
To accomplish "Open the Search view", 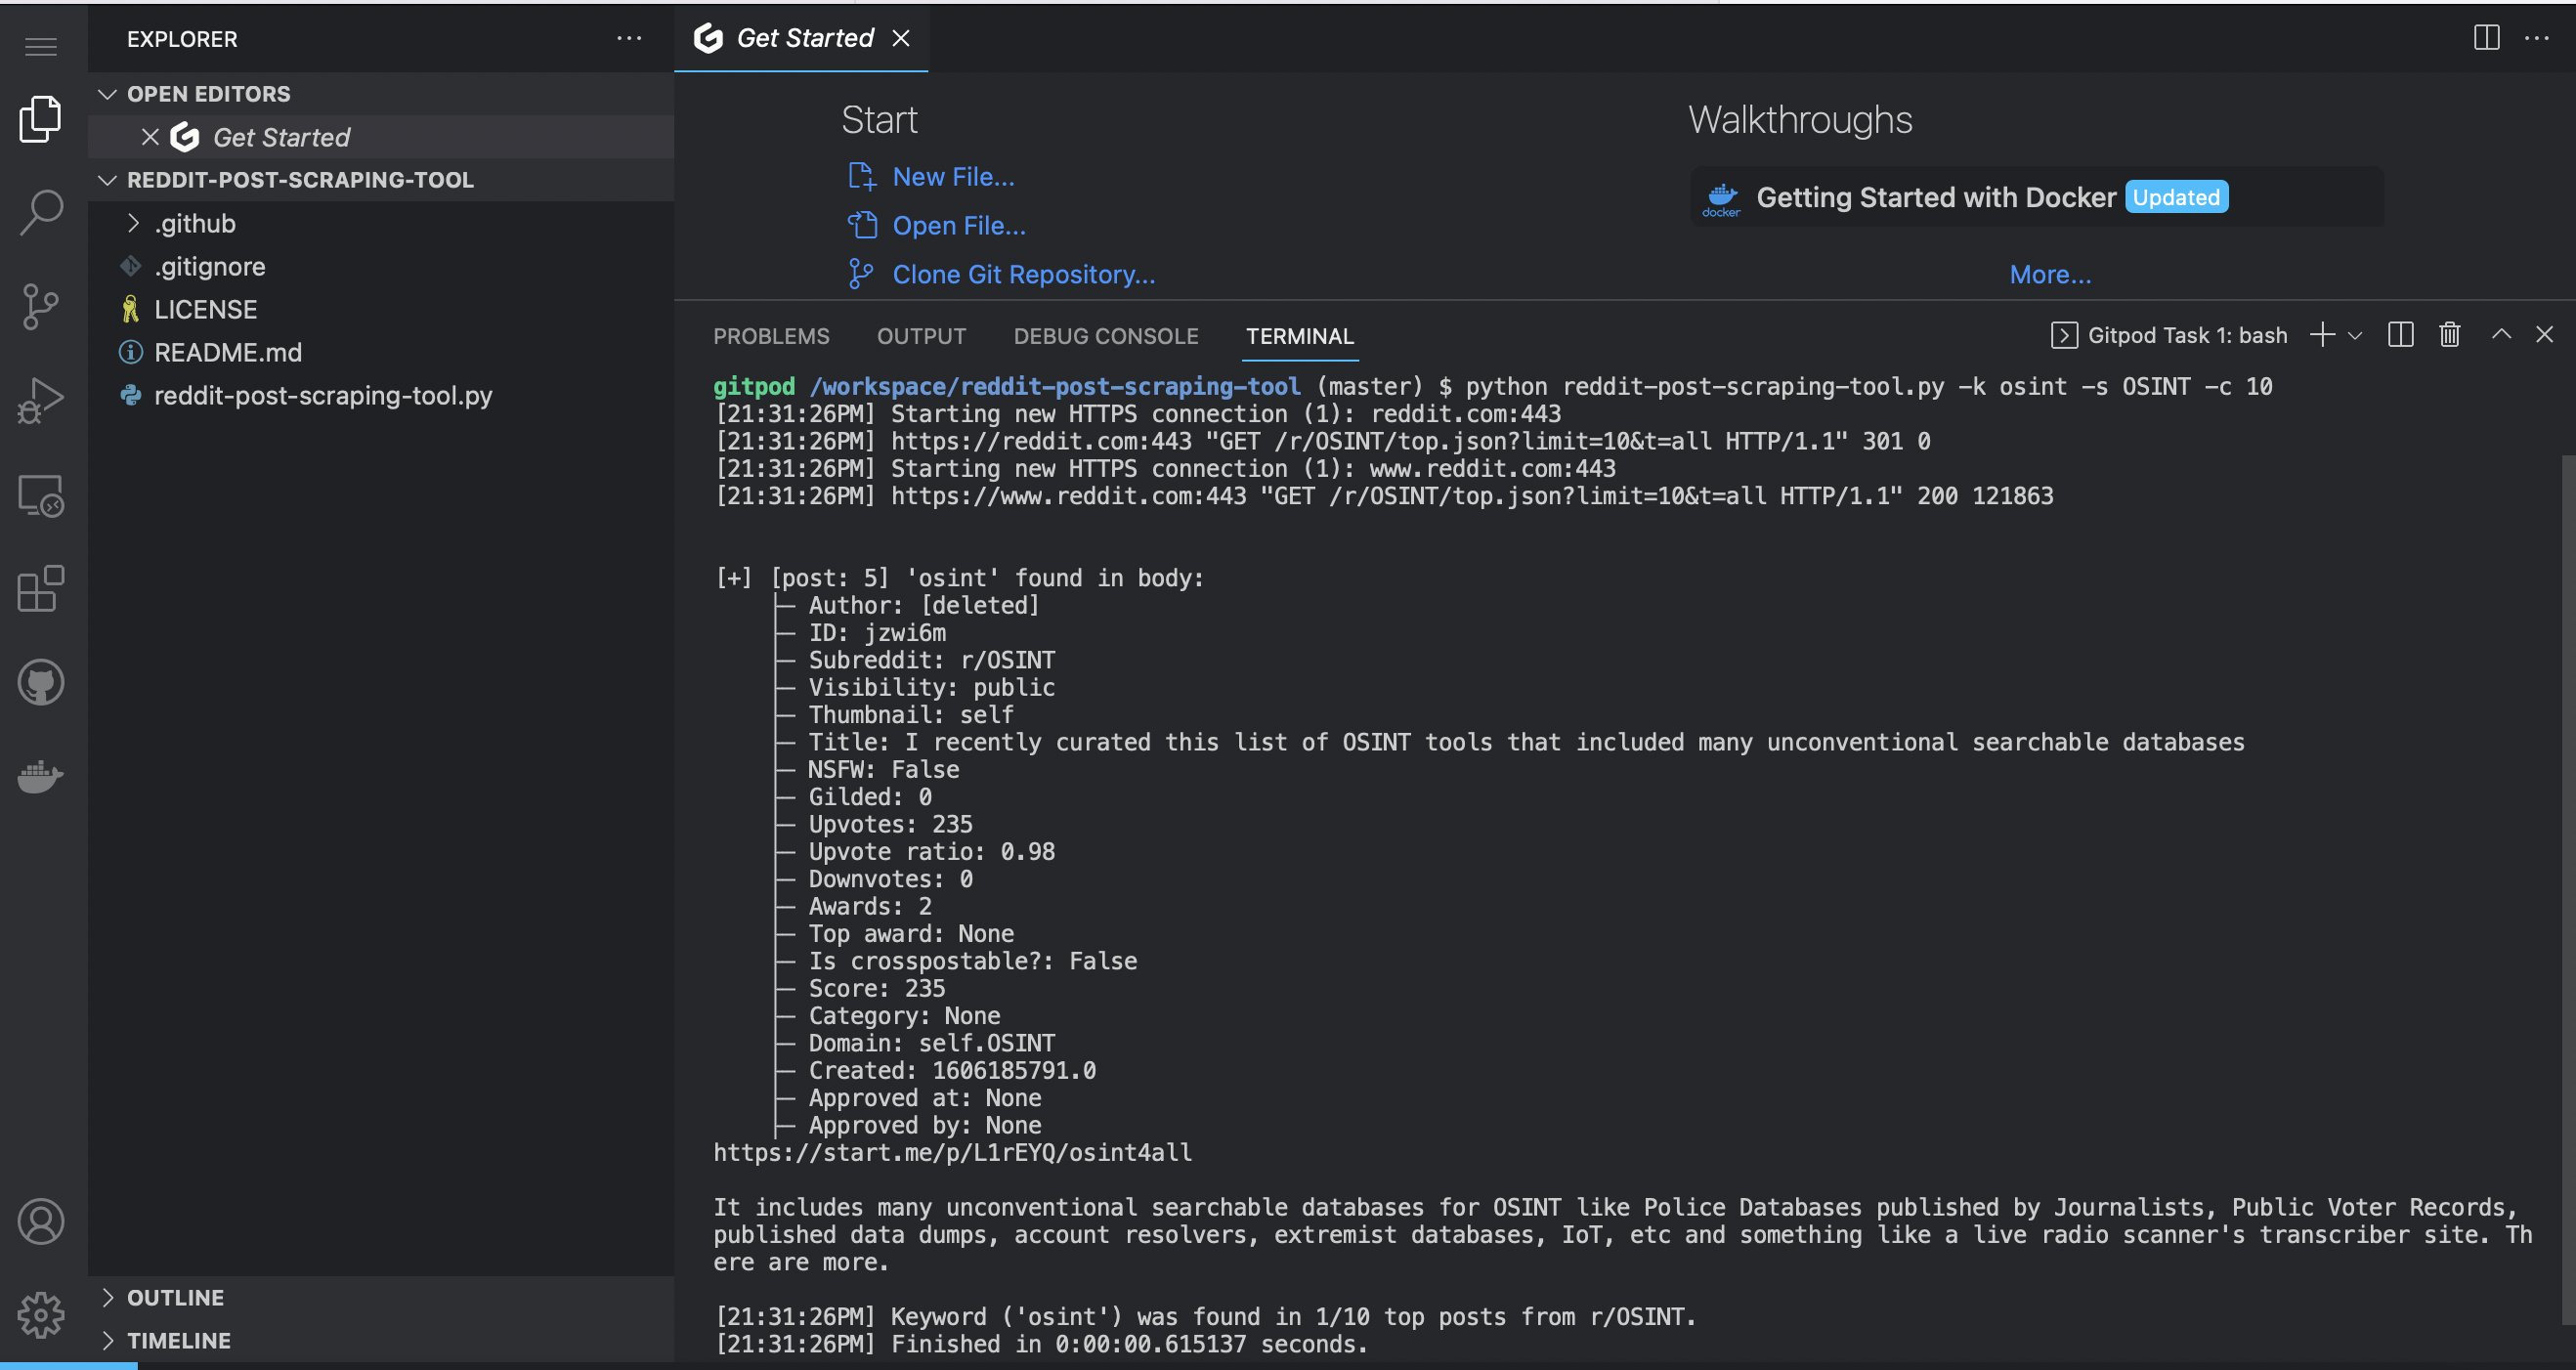I will coord(41,212).
